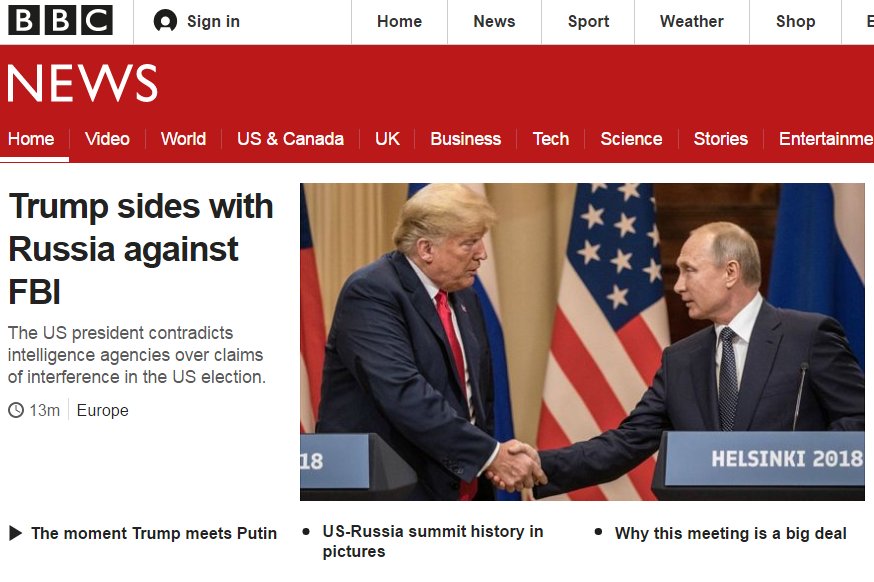
Task: Open Why this meeting is a big deal
Action: click(730, 534)
